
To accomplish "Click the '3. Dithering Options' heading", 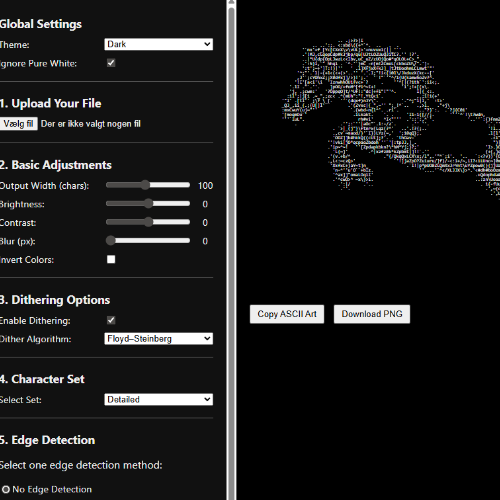I will [55, 300].
